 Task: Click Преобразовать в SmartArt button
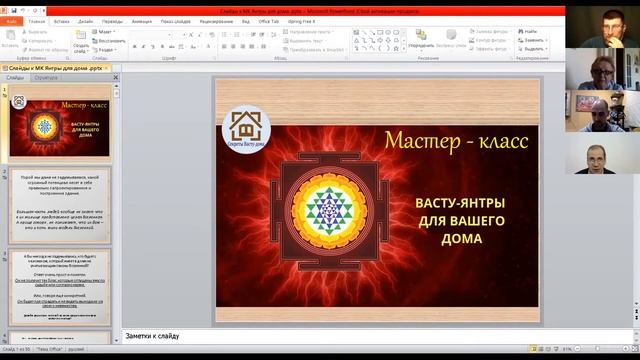(315, 50)
